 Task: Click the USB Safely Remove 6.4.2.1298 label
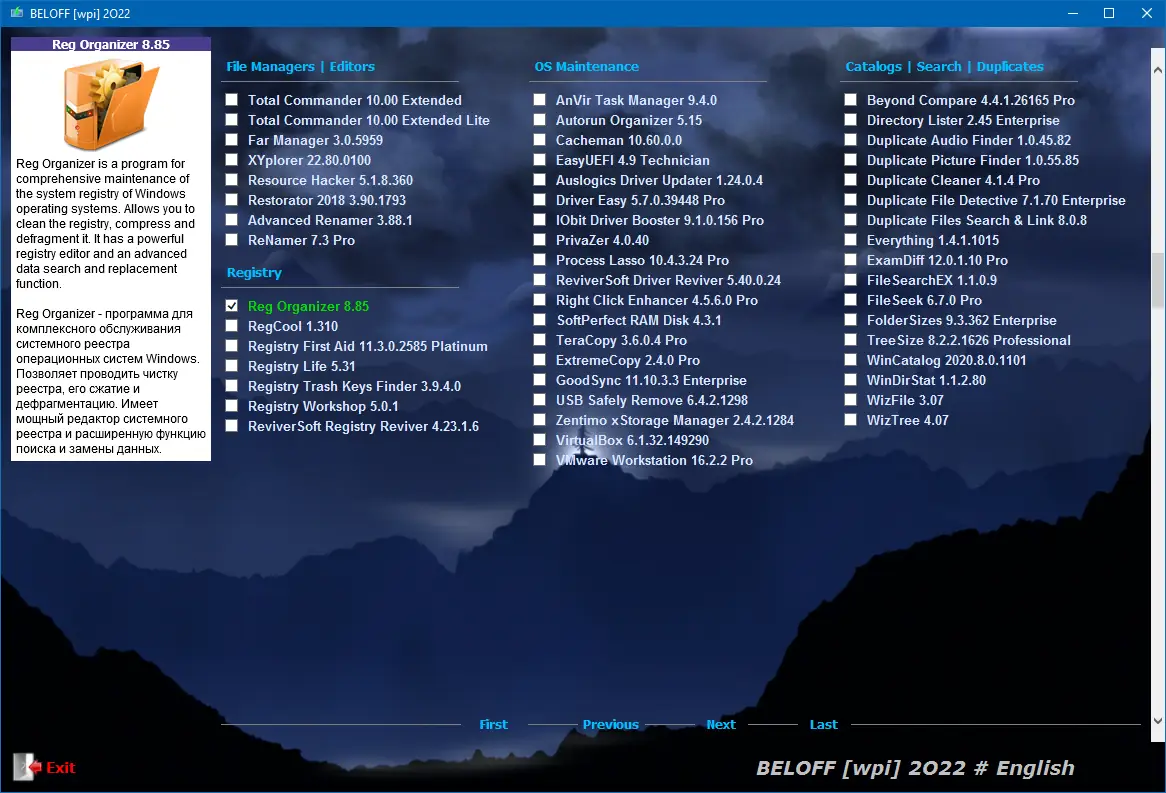point(651,400)
